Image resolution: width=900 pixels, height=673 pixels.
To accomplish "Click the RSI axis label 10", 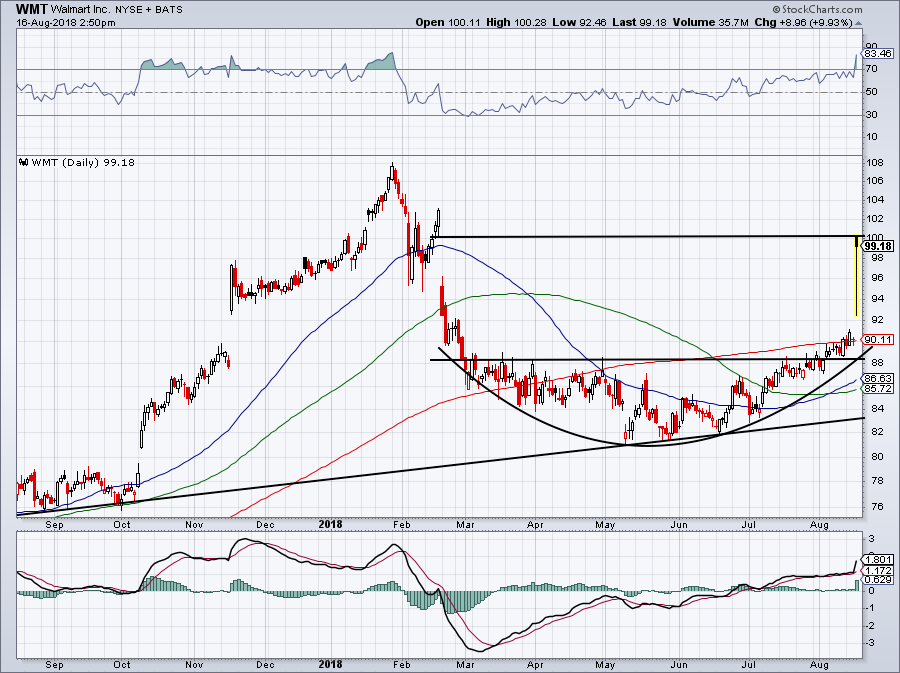I will click(x=871, y=137).
